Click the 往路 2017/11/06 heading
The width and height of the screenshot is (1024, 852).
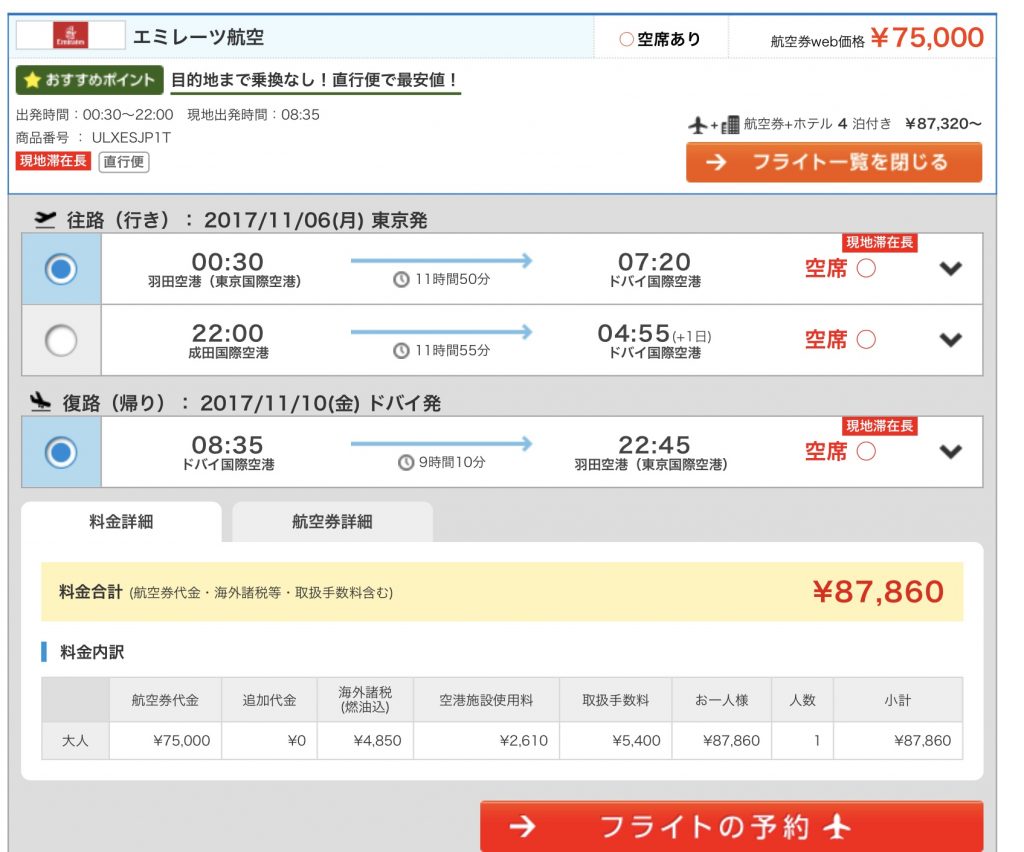point(248,220)
